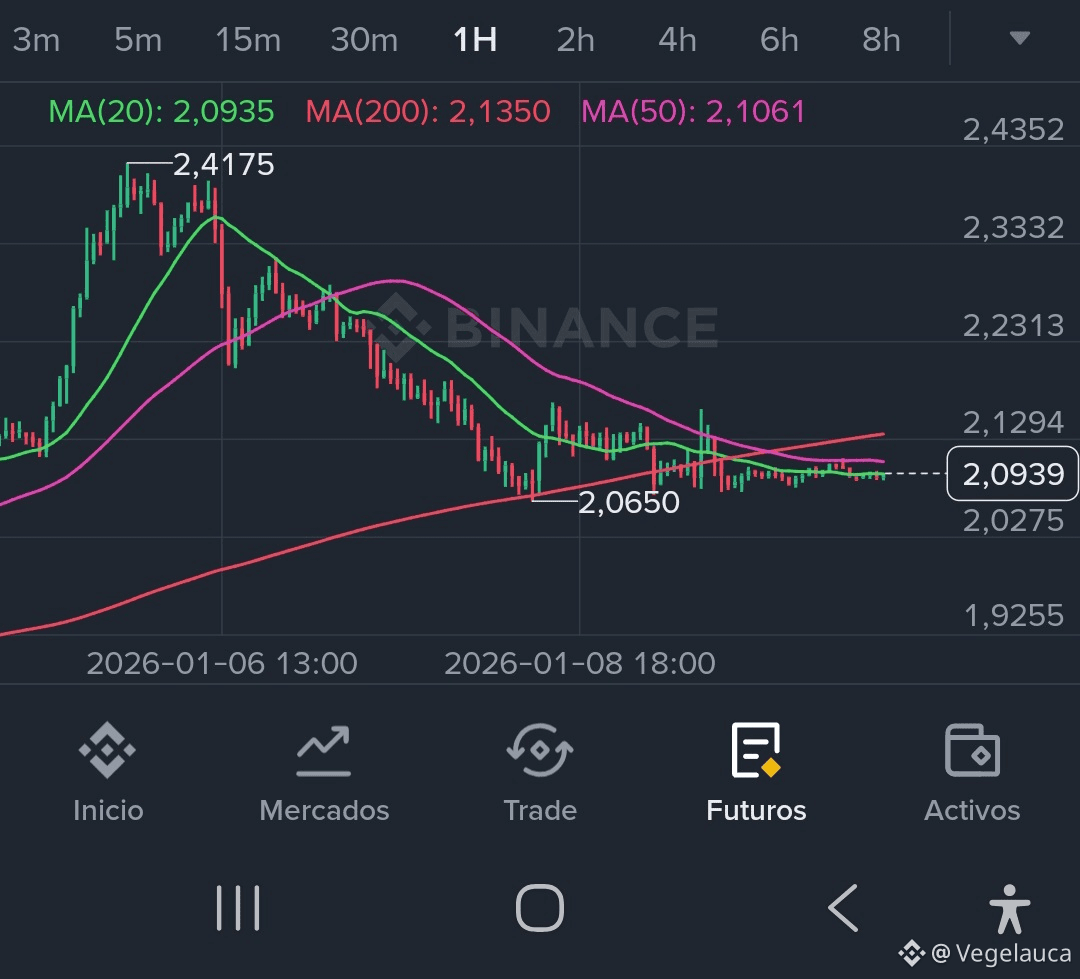The image size is (1080, 979).
Task: Expand the timeframe dropdown arrow
Action: click(1019, 39)
